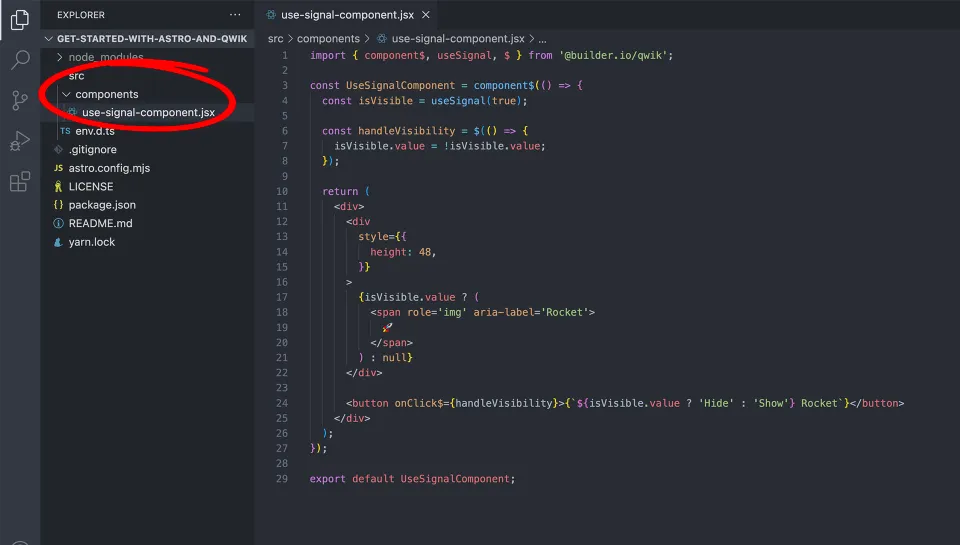Click the components breadcrumb segment

tap(328, 39)
